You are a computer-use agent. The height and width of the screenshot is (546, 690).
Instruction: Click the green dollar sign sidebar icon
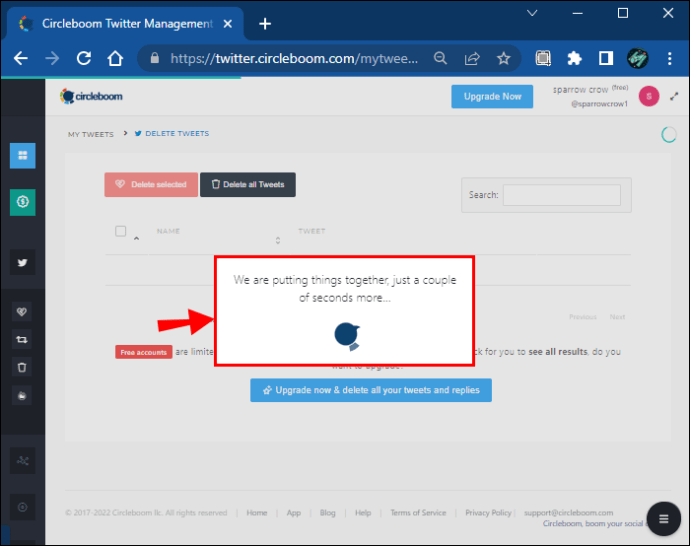coord(22,202)
